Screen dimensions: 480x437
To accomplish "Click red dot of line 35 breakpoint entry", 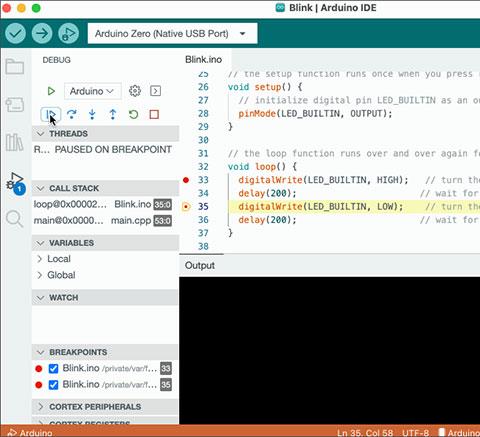I will coord(39,385).
